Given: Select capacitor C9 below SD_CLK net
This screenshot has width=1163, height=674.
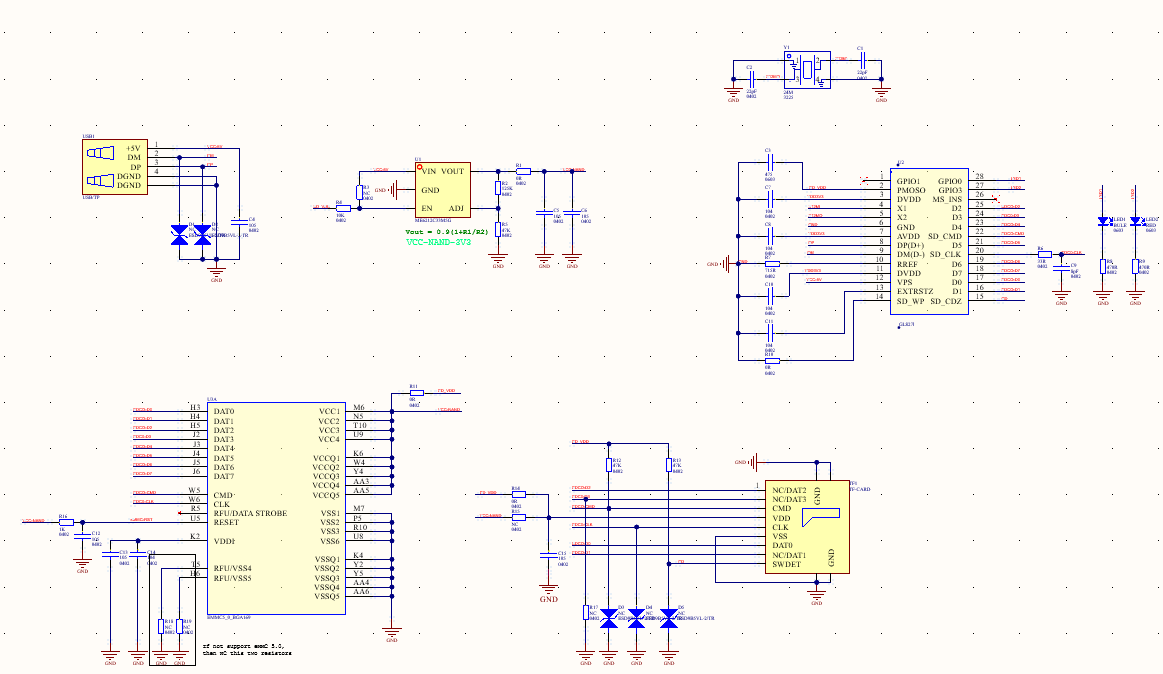Looking at the screenshot, I should [1061, 268].
